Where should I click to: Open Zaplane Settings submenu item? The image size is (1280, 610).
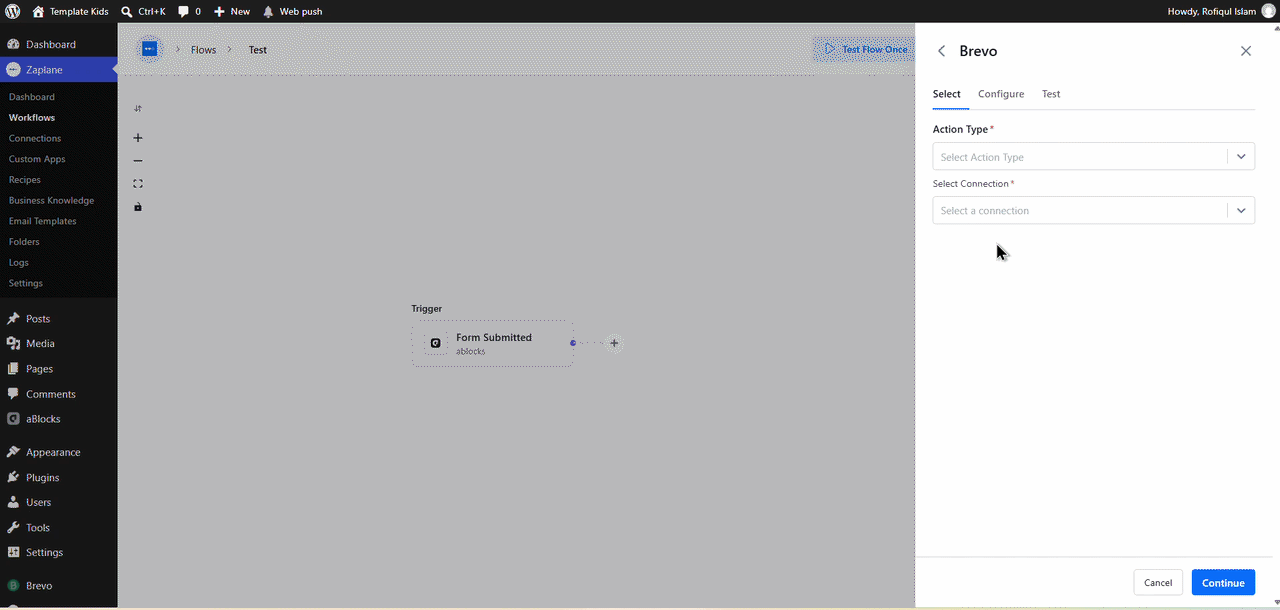click(x=26, y=283)
